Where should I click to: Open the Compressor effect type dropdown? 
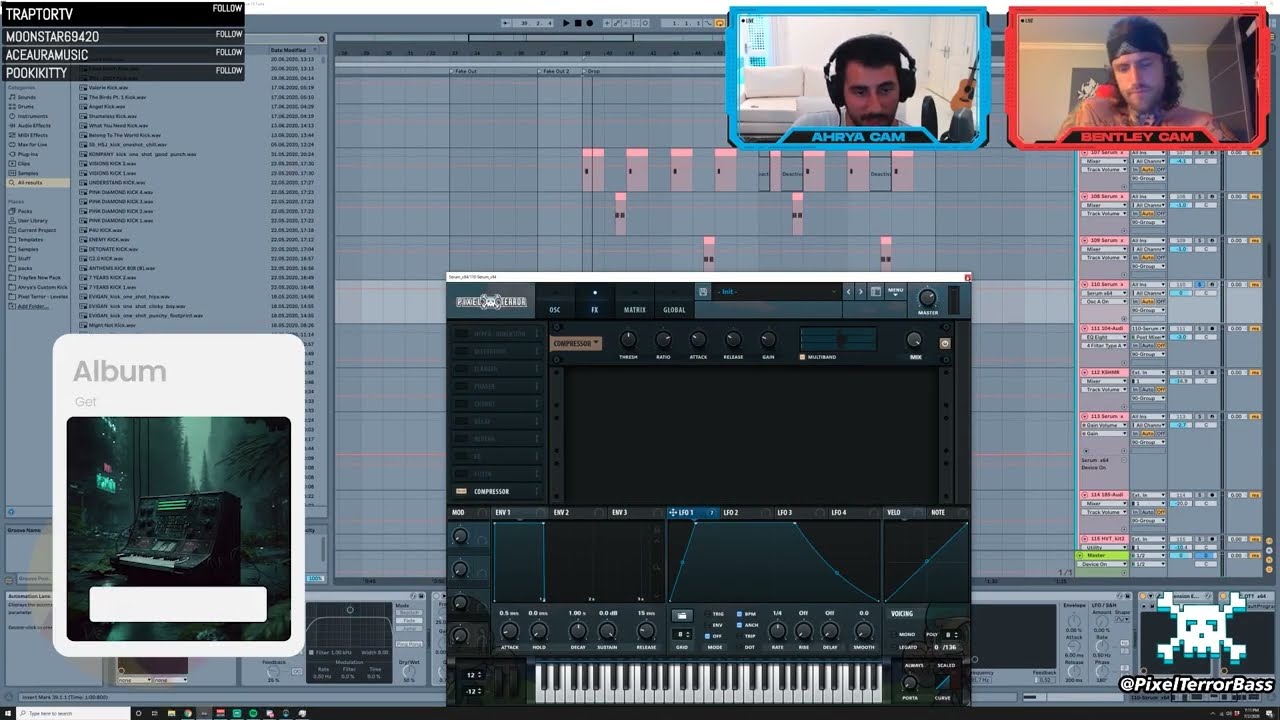(x=576, y=343)
